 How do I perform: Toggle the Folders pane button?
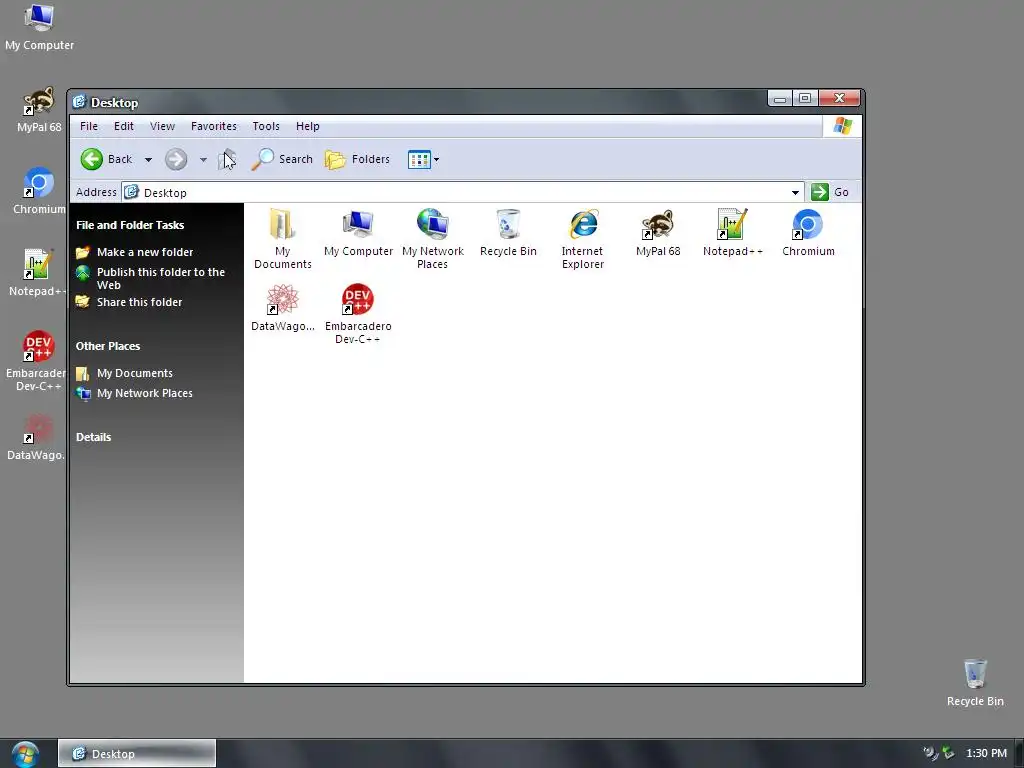point(357,159)
